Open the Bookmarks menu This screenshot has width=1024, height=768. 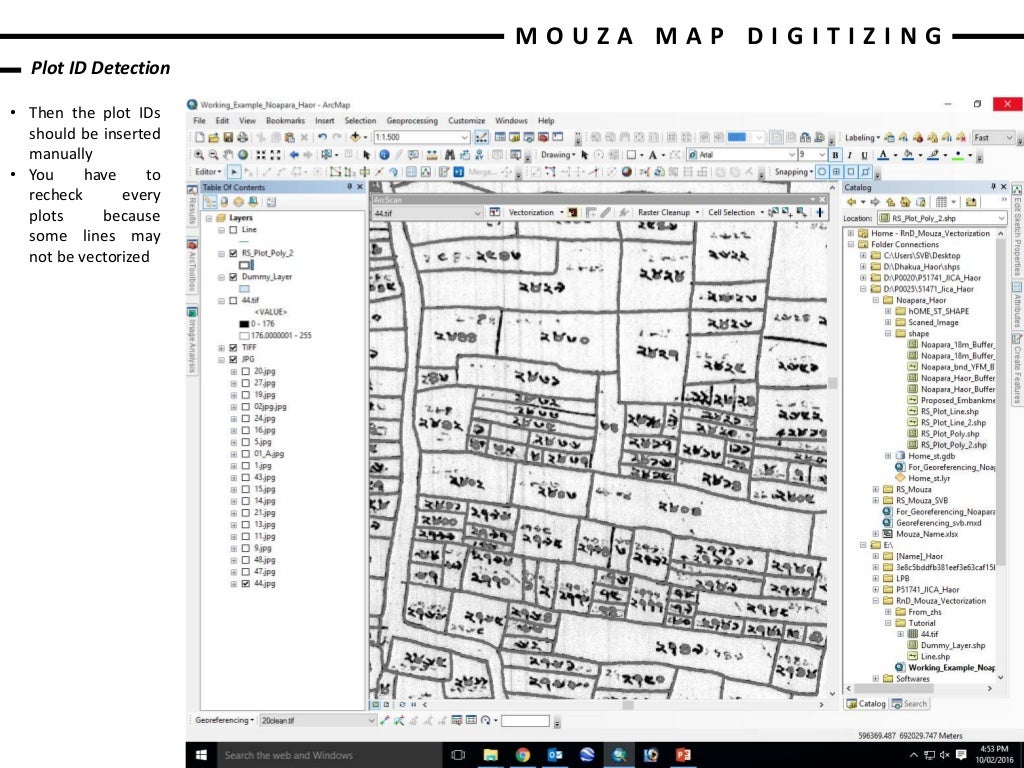point(287,120)
